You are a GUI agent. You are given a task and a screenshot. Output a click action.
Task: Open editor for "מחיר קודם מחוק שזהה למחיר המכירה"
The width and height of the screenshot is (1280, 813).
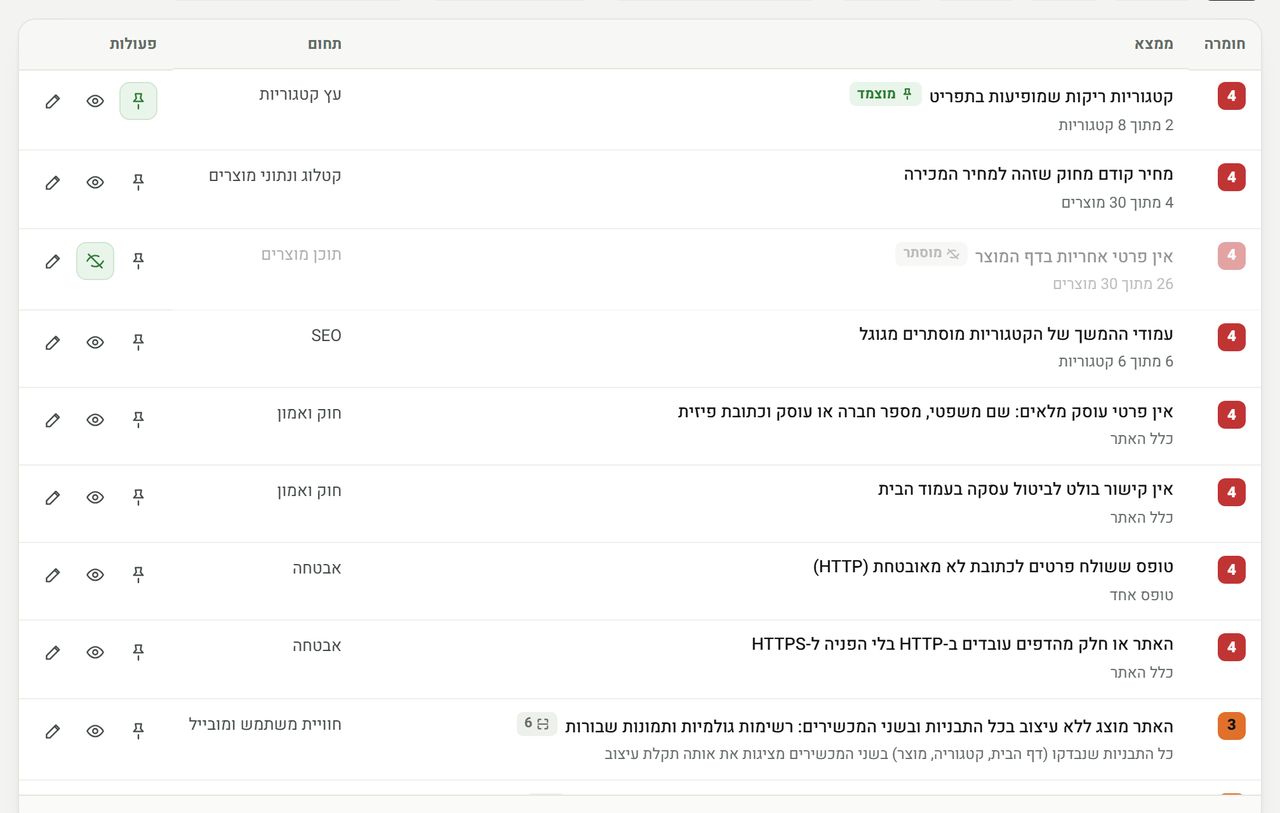[x=53, y=182]
